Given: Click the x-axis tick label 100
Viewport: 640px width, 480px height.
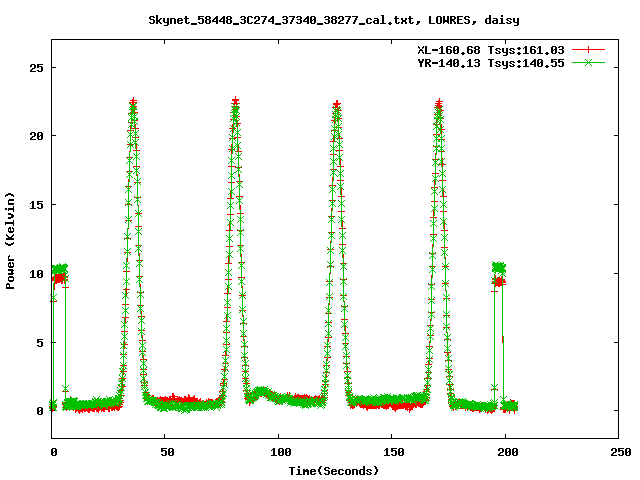Looking at the screenshot, I should click(x=281, y=452).
